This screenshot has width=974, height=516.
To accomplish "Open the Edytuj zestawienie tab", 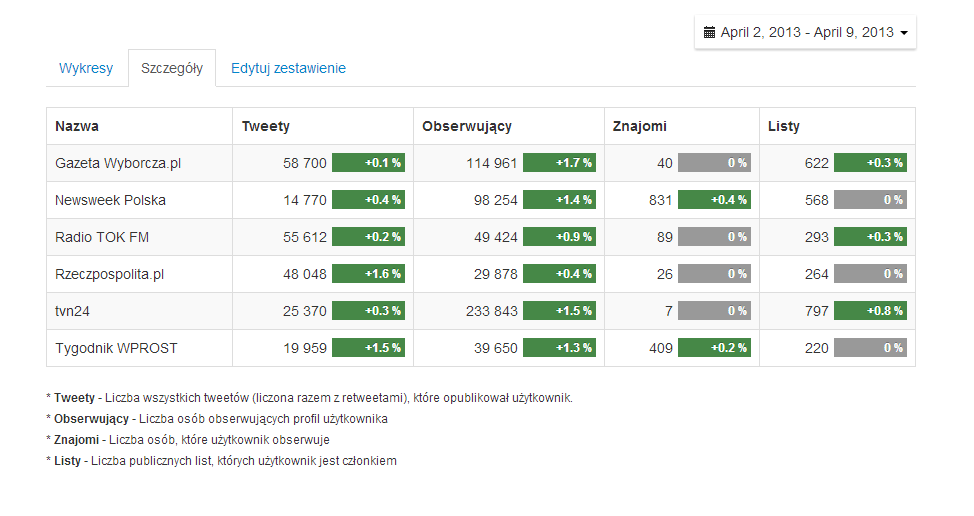I will 288,68.
